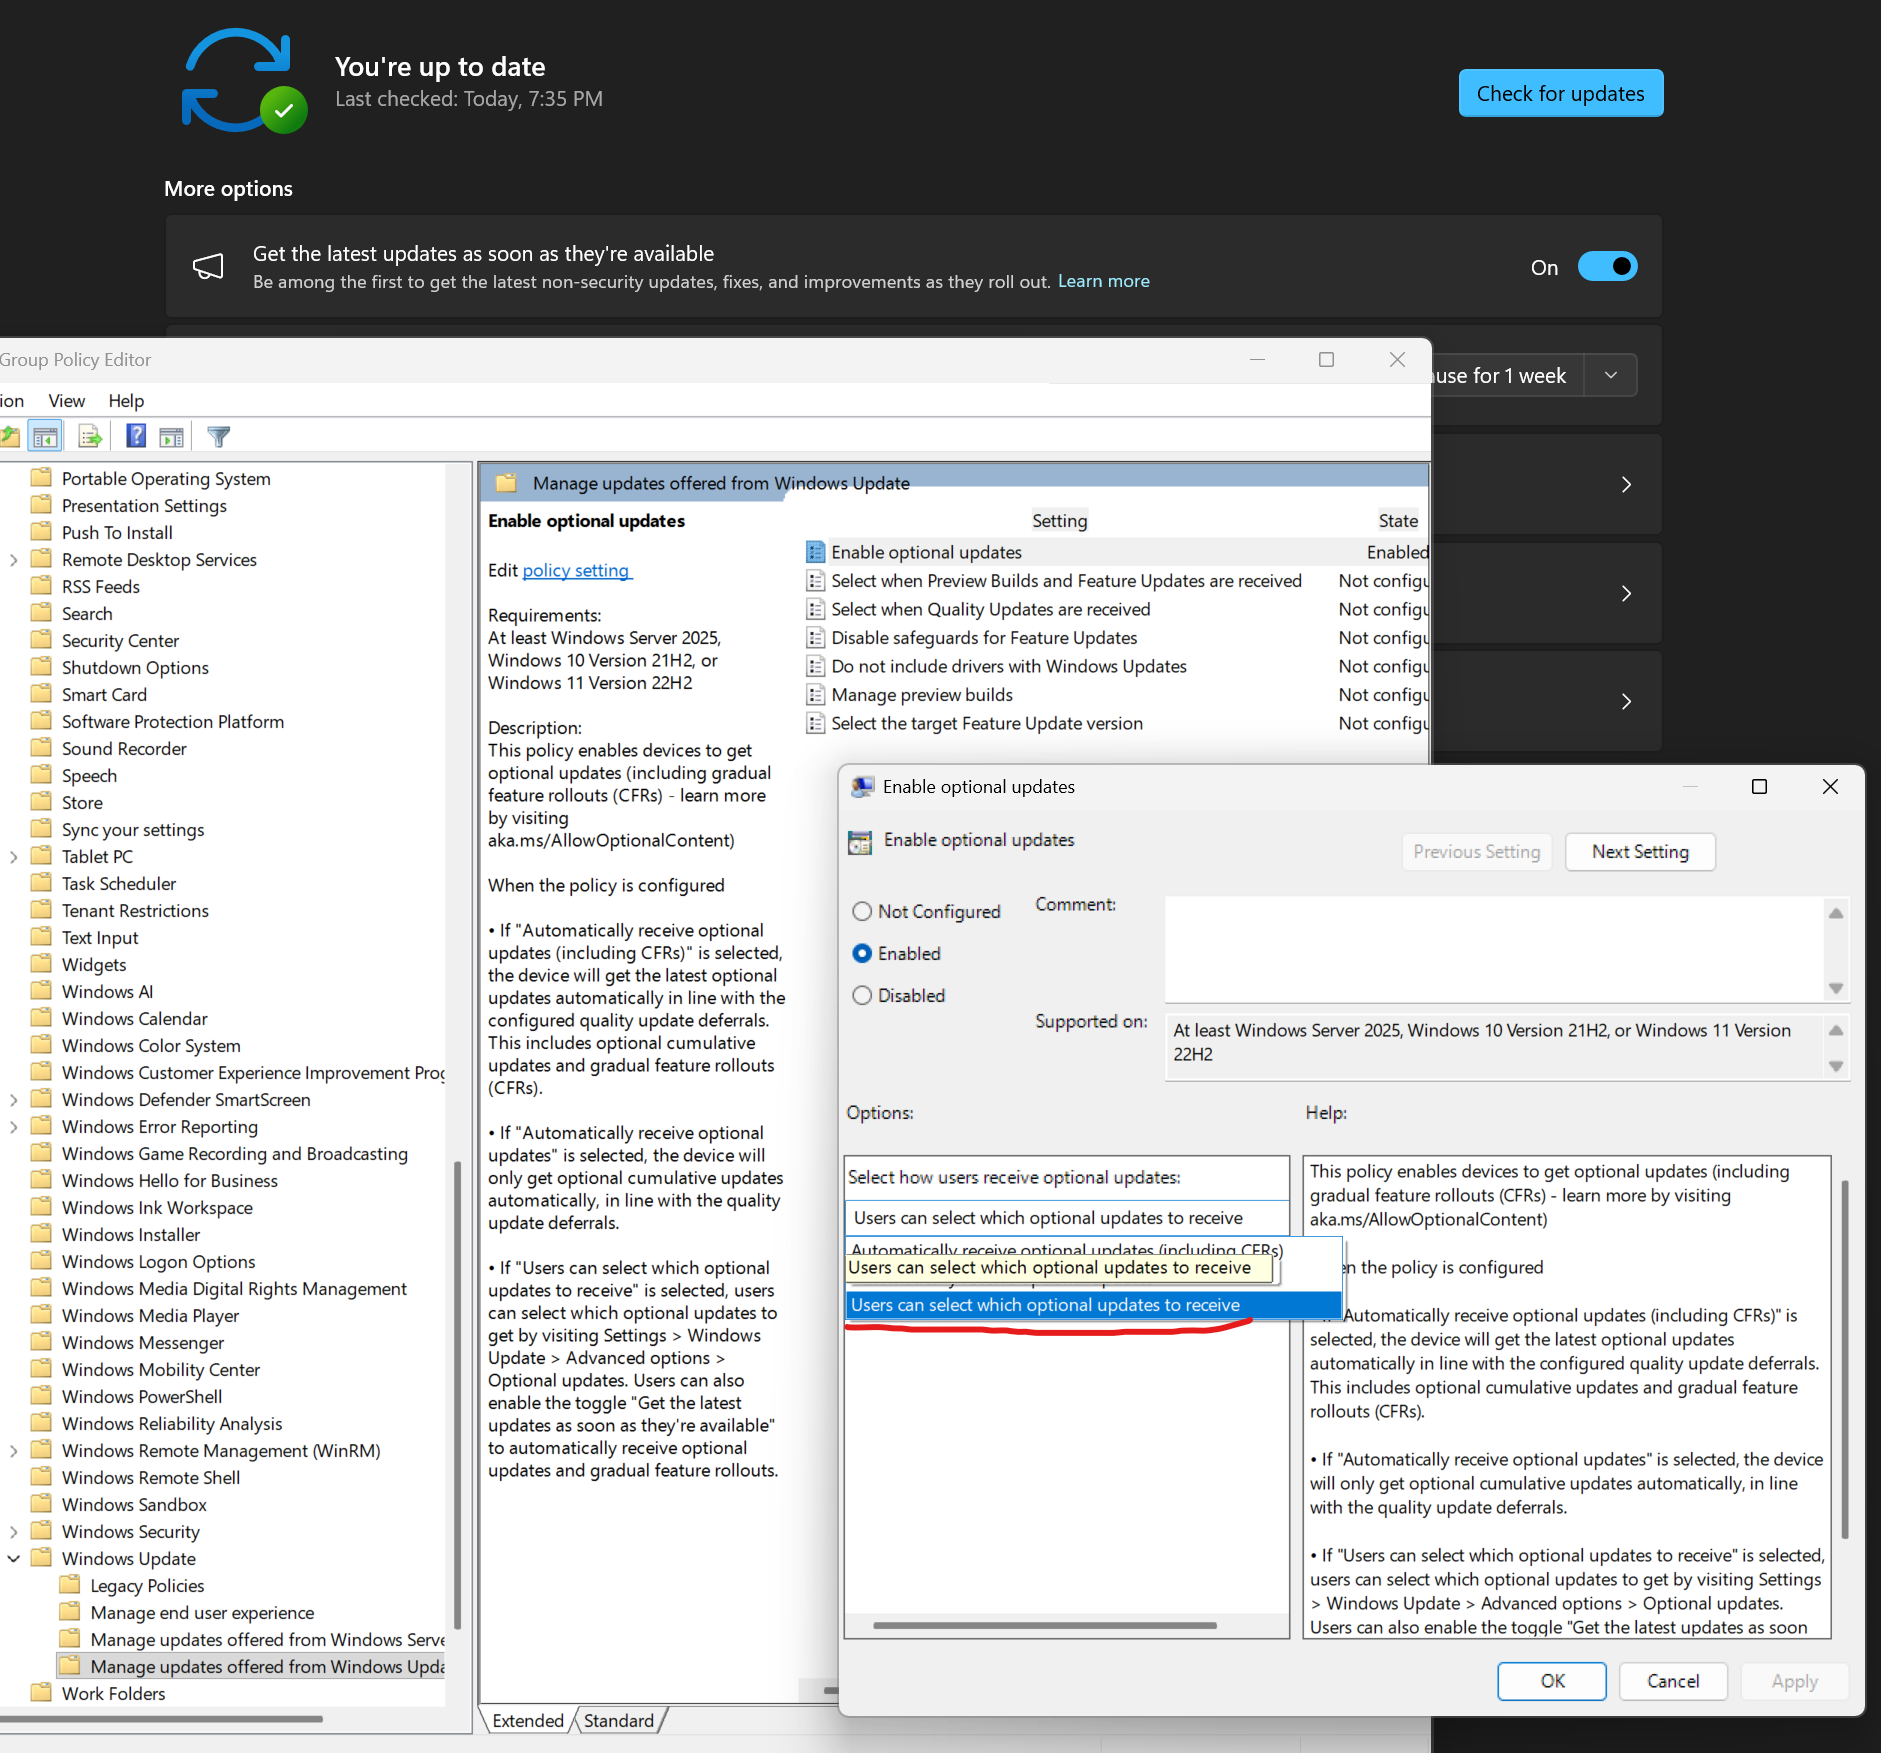Collapse the Windows Update tree node
Screen dimensions: 1881x1753
tap(13, 1559)
